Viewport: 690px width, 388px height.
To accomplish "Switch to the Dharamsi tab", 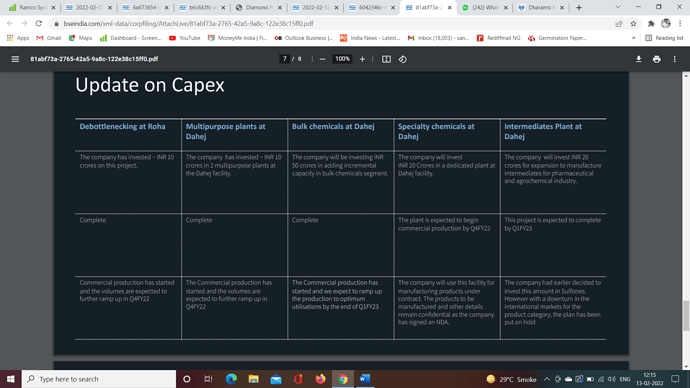I will point(540,7).
